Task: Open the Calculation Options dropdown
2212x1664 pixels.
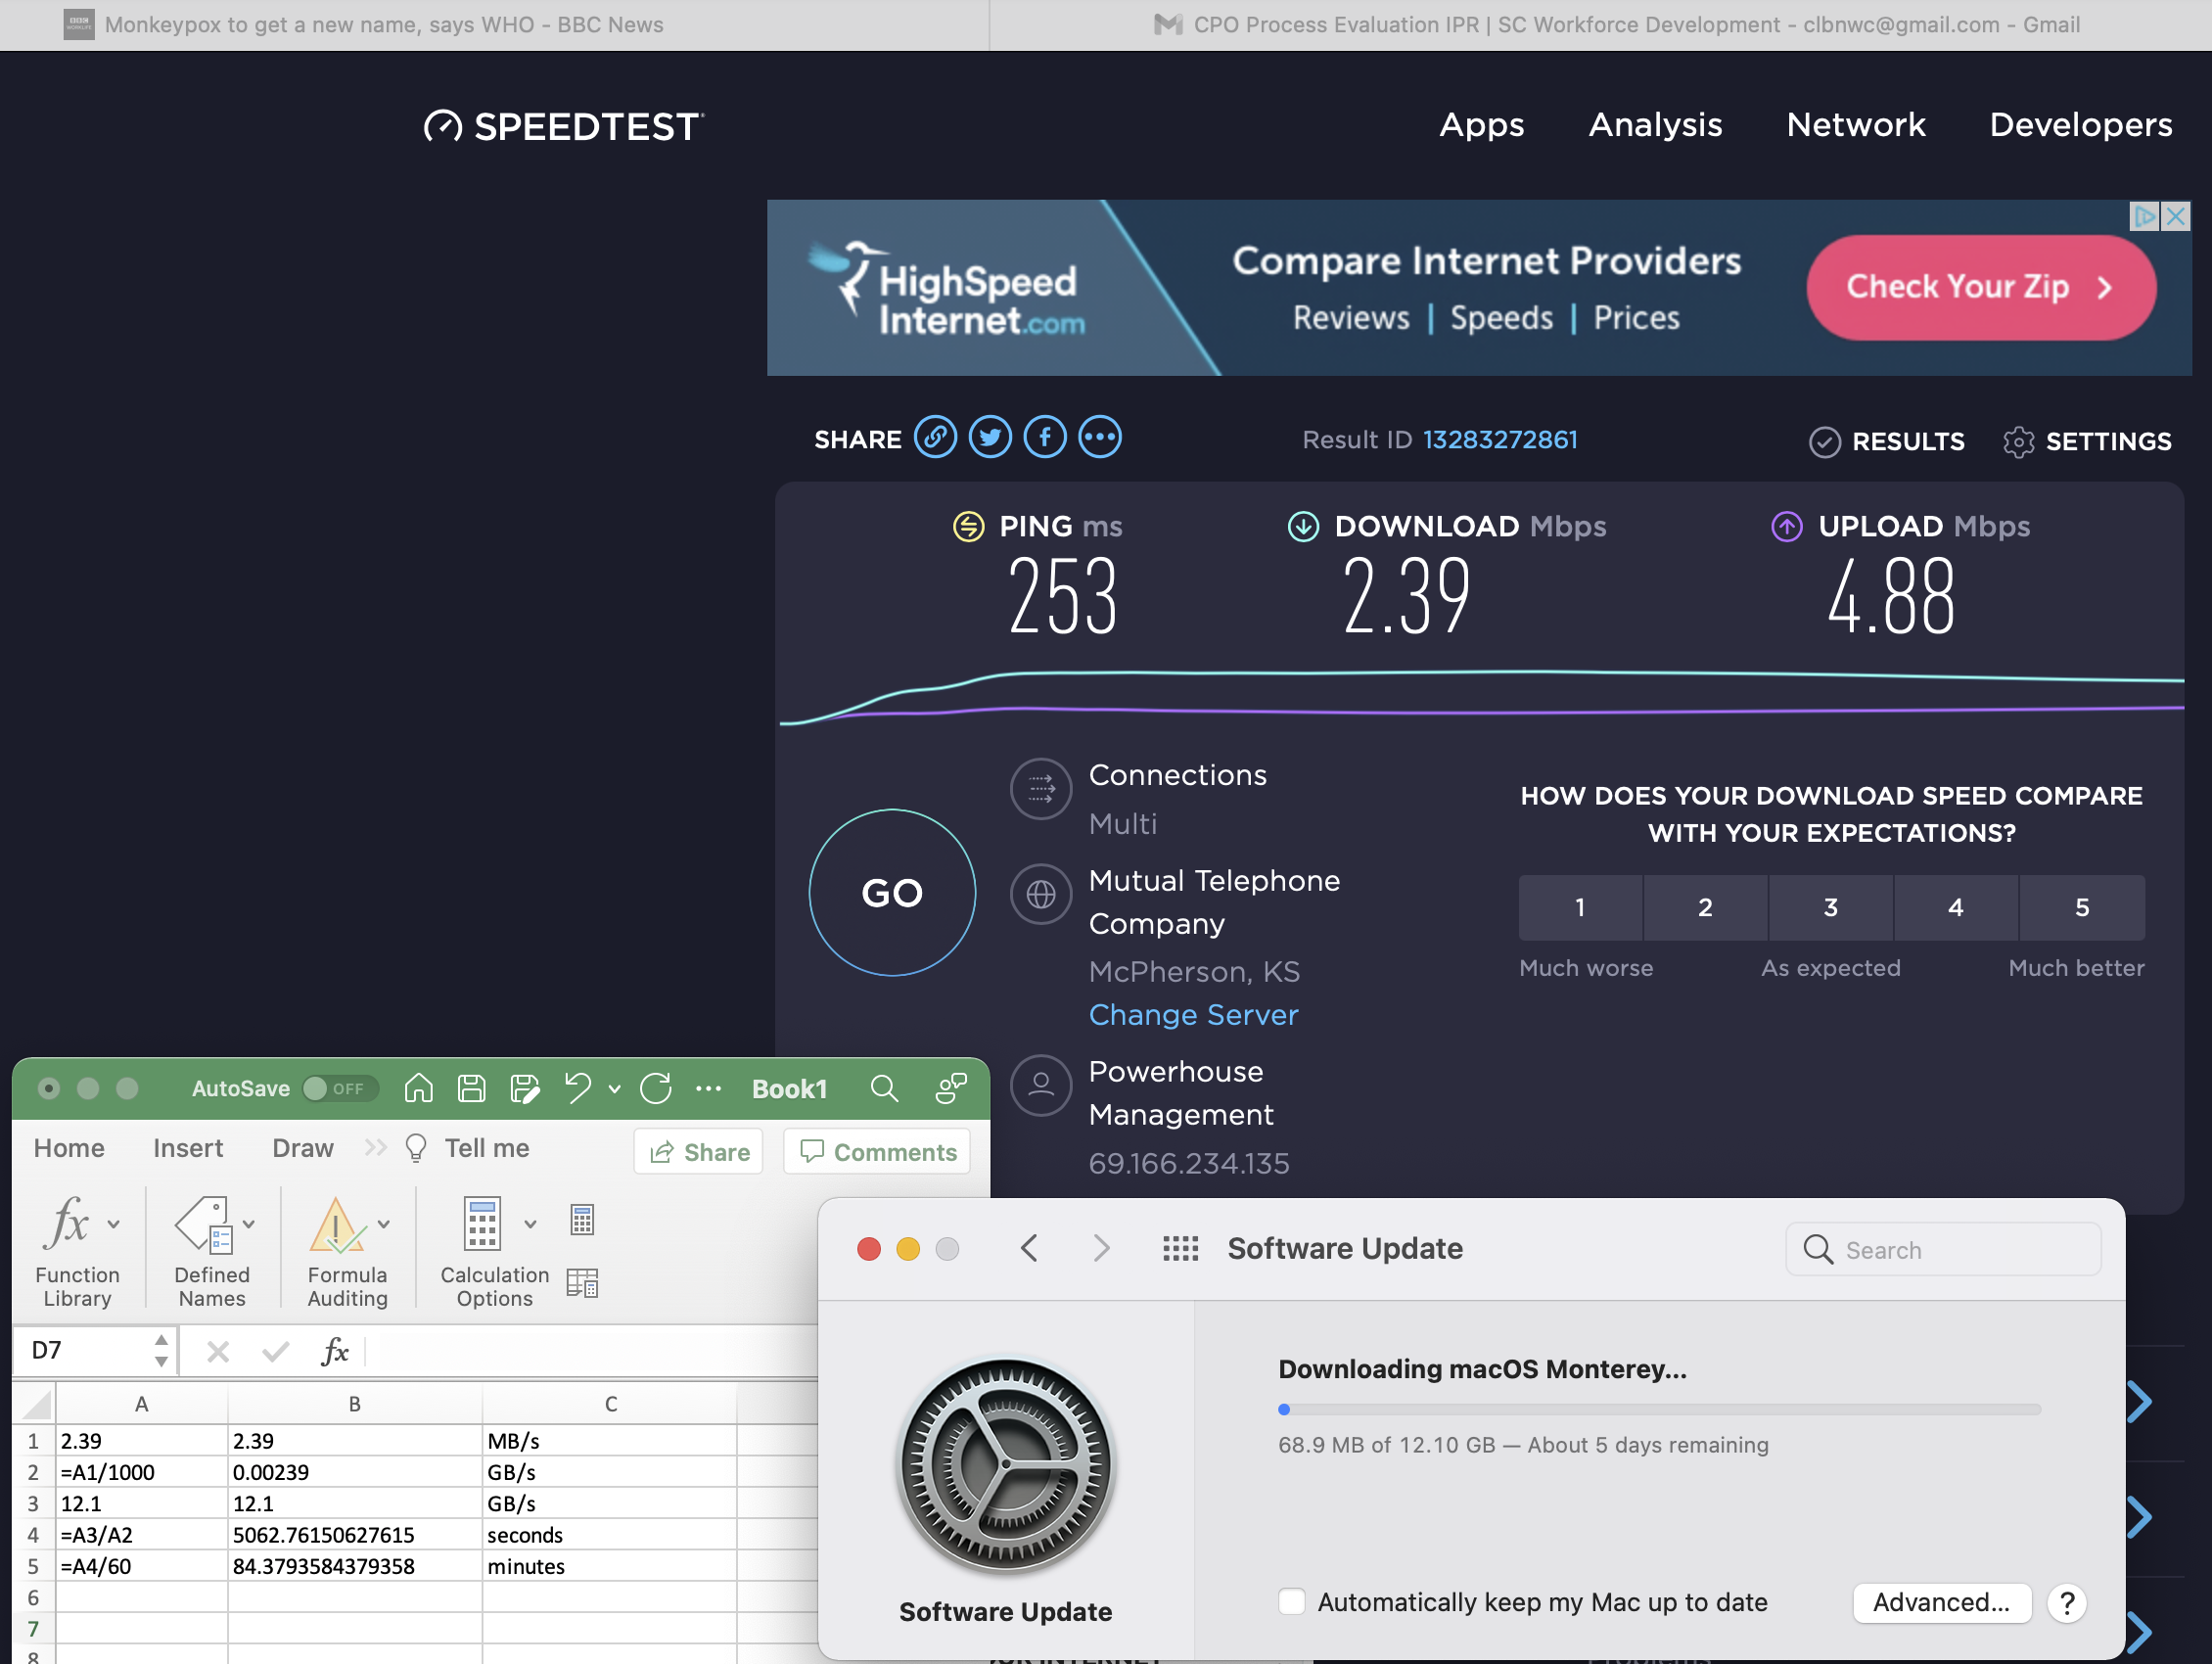Action: 530,1224
